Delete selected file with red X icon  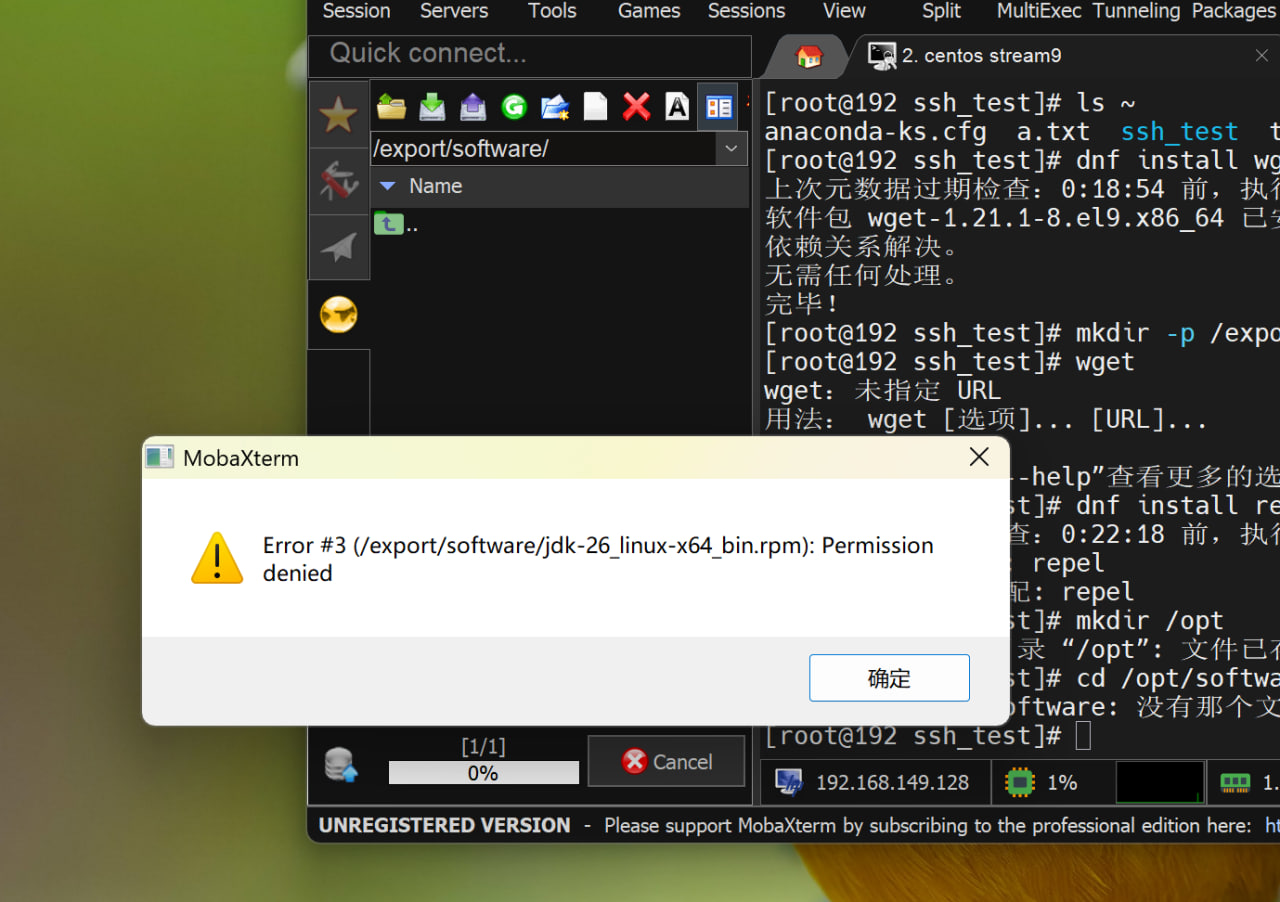[x=637, y=106]
